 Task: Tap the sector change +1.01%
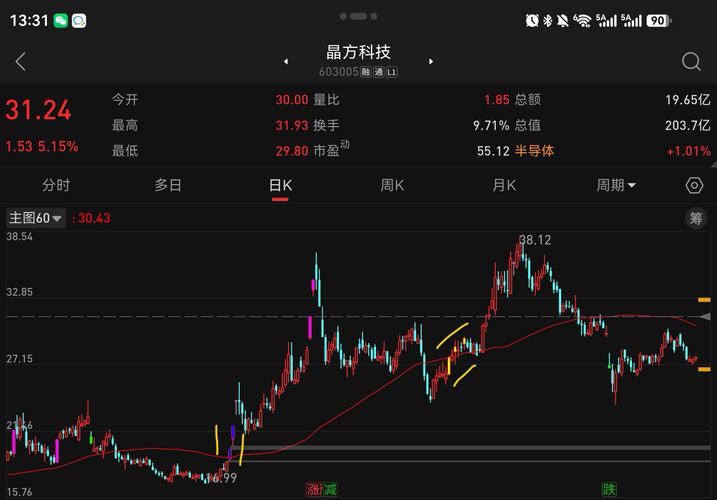pos(688,151)
